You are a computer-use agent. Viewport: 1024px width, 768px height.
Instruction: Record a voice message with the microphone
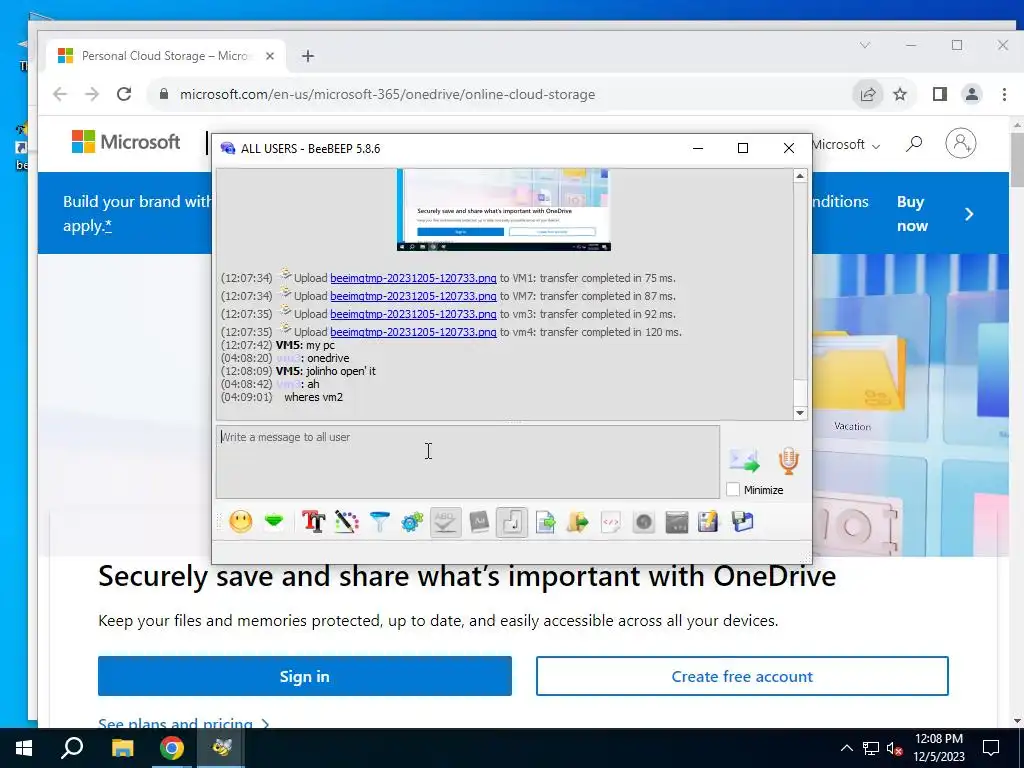click(788, 460)
